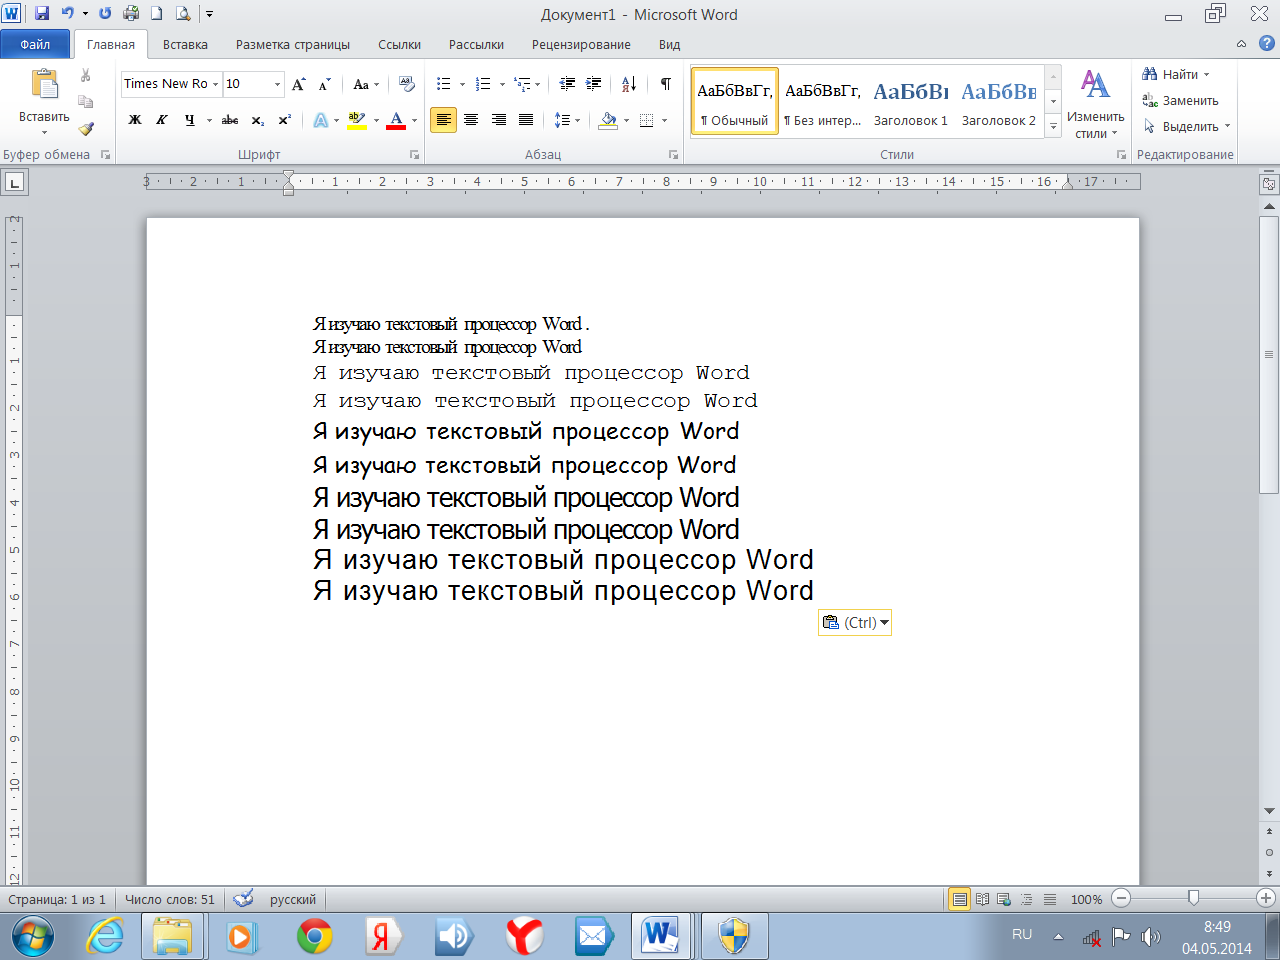Switch to the Рецензирование tab
The image size is (1280, 960).
click(x=581, y=44)
